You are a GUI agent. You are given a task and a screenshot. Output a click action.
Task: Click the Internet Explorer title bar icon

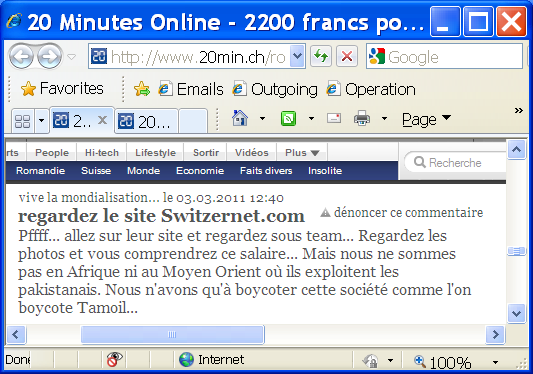(x=14, y=21)
